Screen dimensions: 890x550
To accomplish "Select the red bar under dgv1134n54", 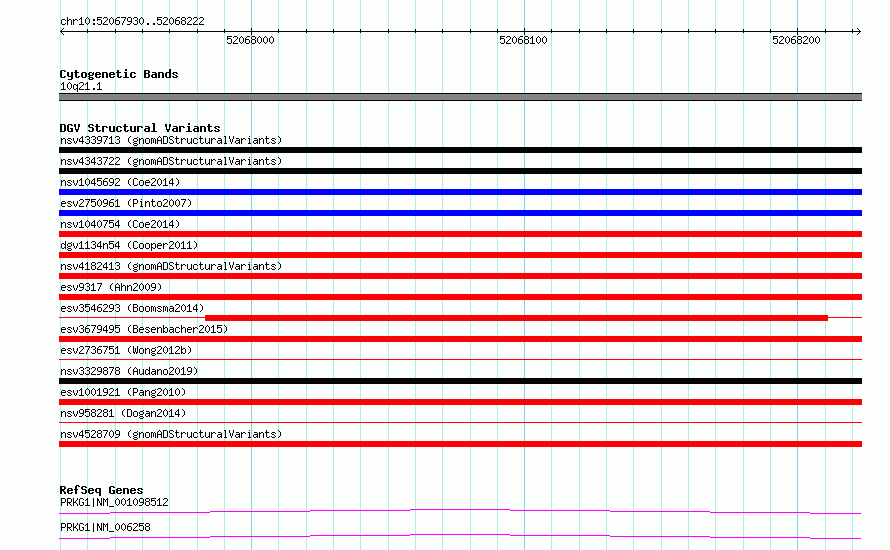I will click(x=460, y=255).
